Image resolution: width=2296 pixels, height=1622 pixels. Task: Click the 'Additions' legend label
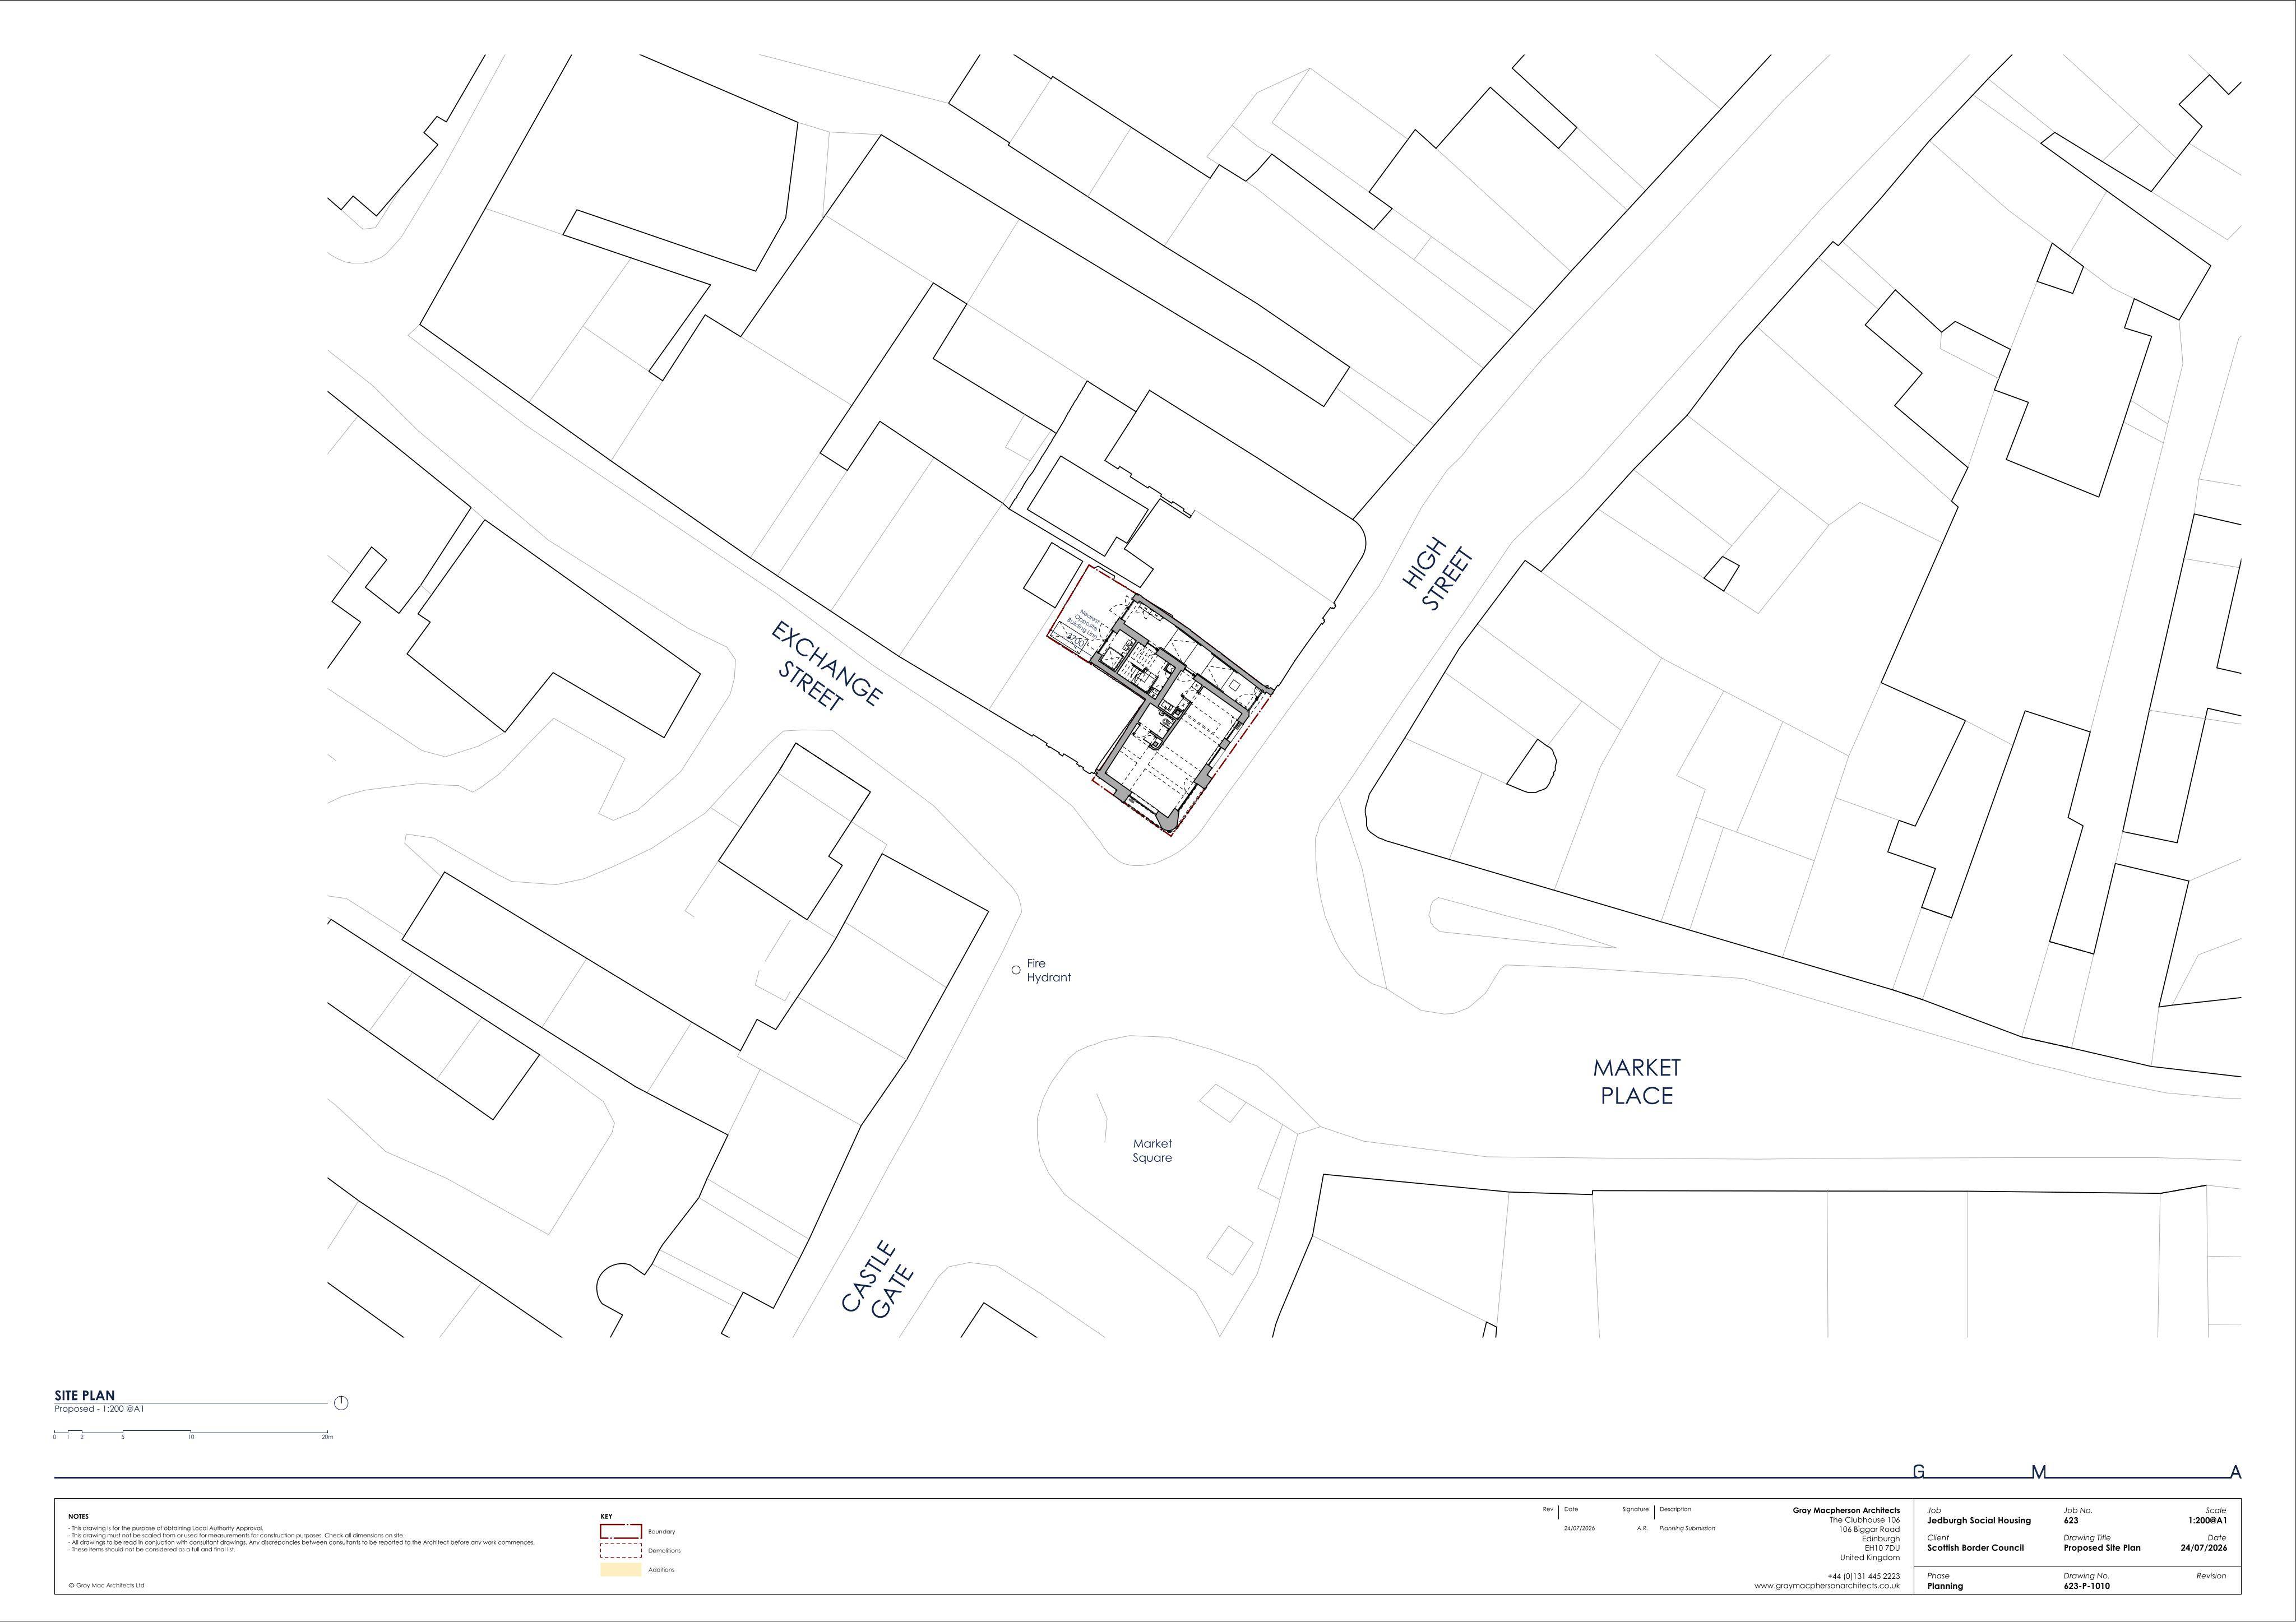[661, 1569]
